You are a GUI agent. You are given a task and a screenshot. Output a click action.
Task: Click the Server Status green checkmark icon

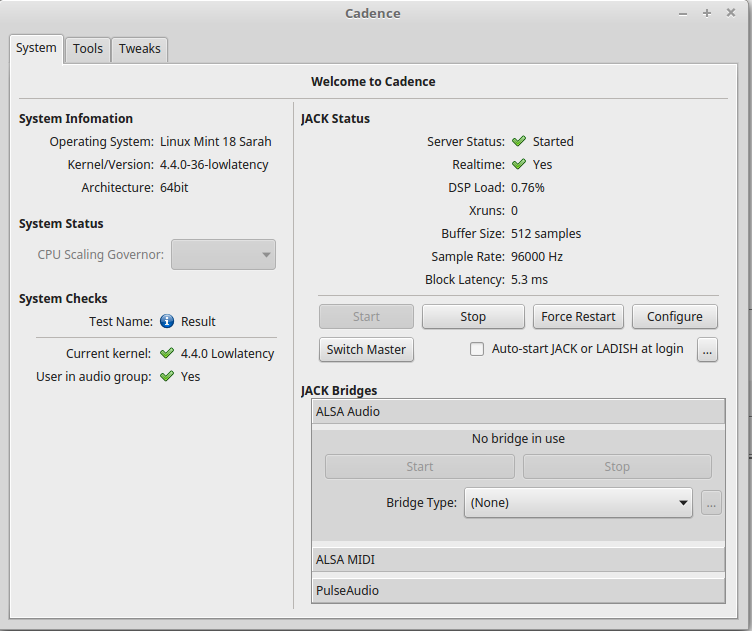click(x=519, y=141)
